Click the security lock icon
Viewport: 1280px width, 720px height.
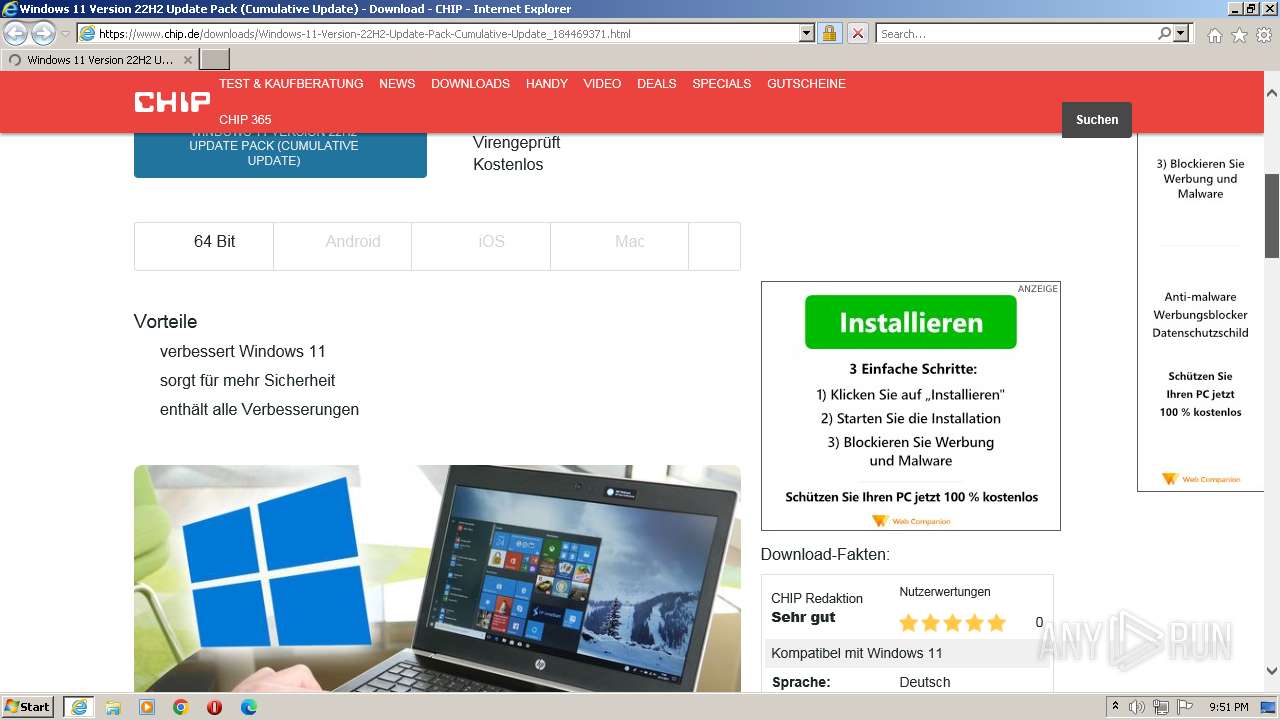click(829, 34)
